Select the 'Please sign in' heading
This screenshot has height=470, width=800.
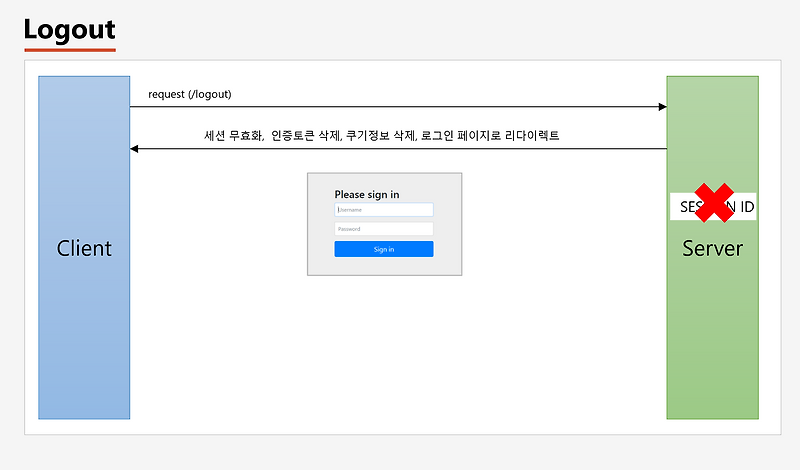point(367,194)
